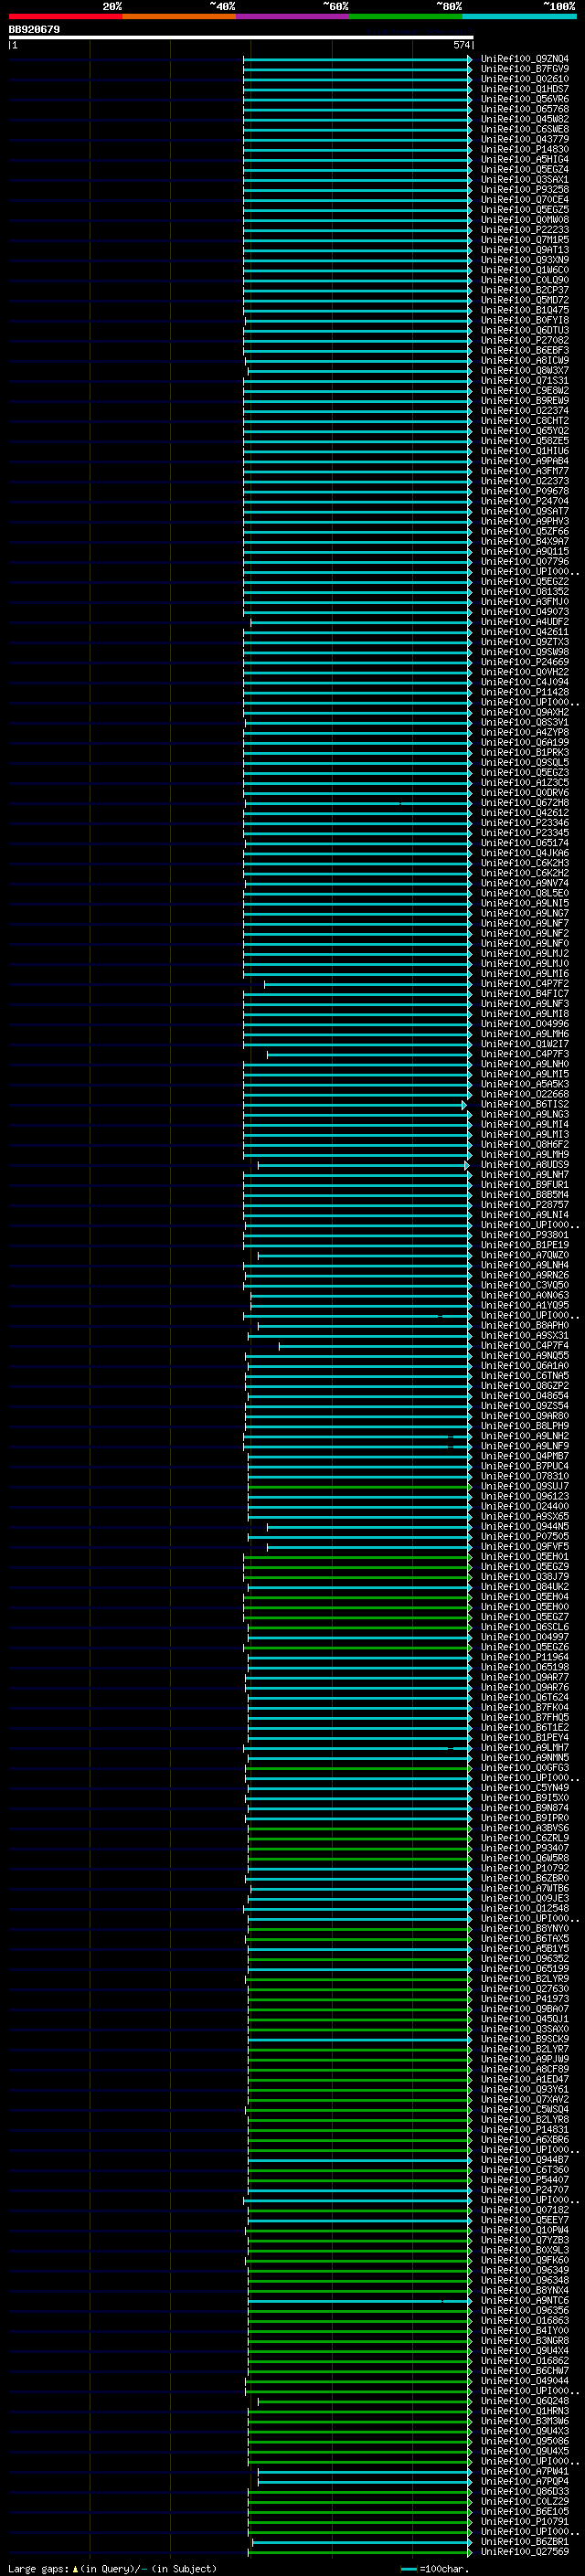This screenshot has width=585, height=2576.
Task: Click the UniRef100_Q1HDS7 entry
Action: tap(525, 89)
